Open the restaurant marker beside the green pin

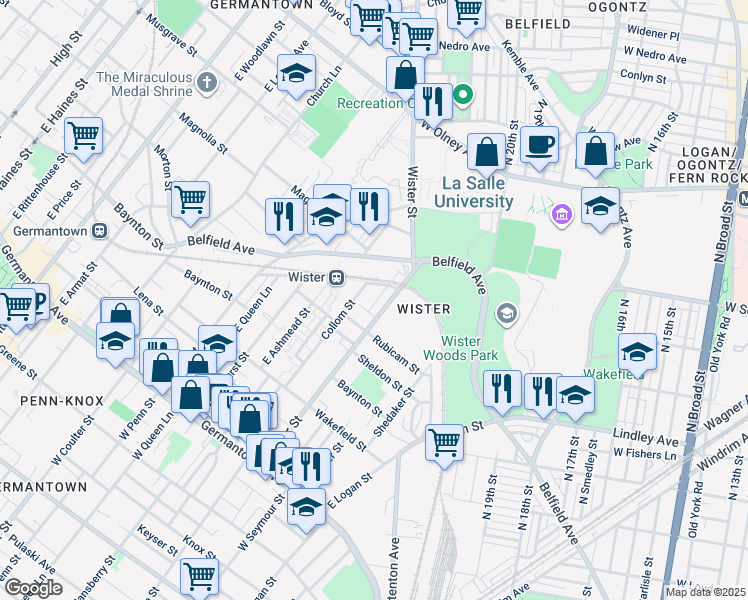[x=434, y=104]
